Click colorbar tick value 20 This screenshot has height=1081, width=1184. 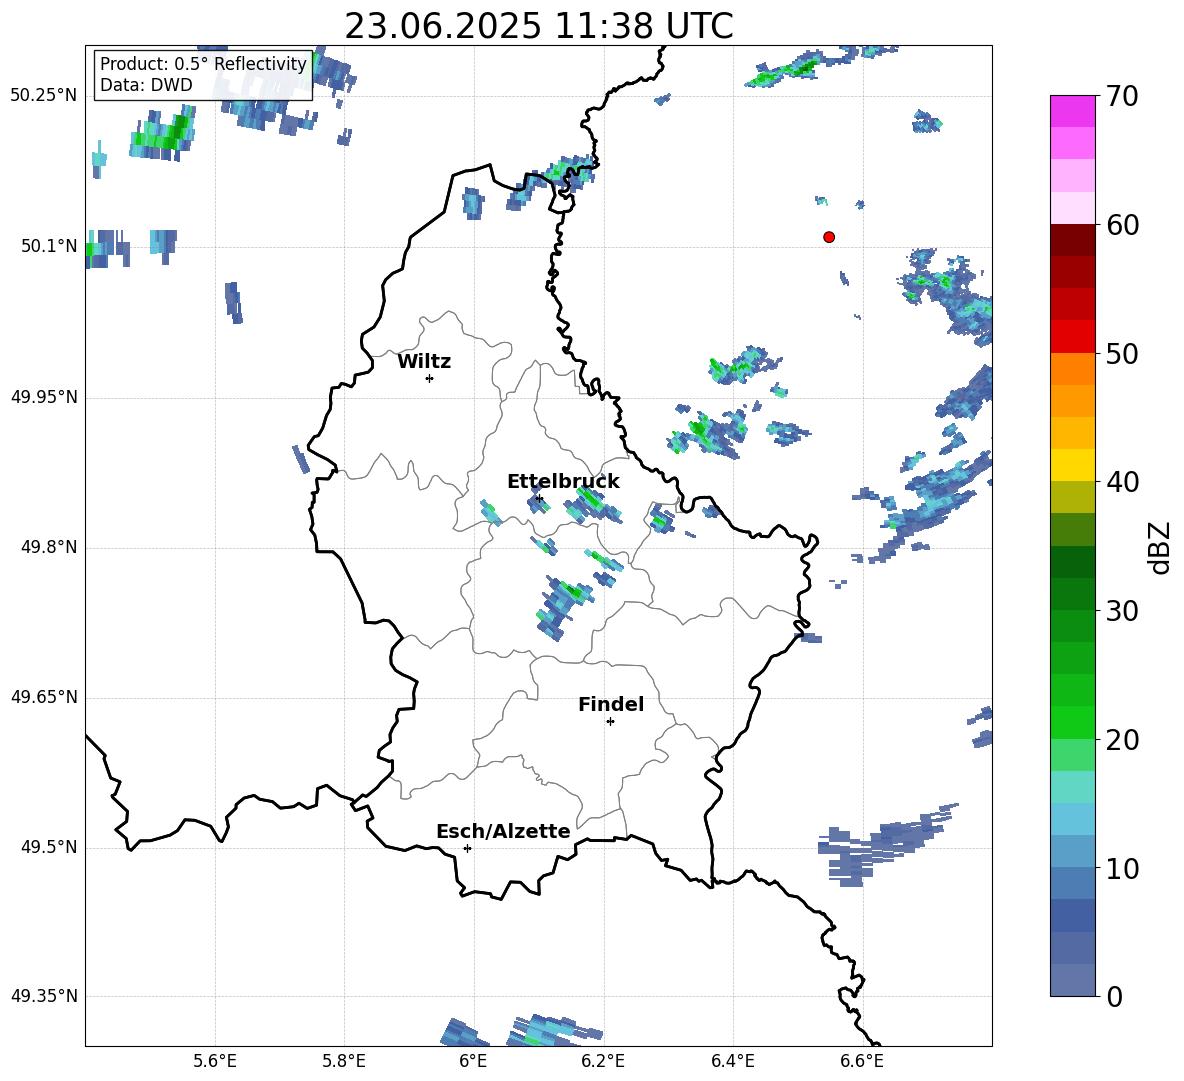coord(1122,740)
